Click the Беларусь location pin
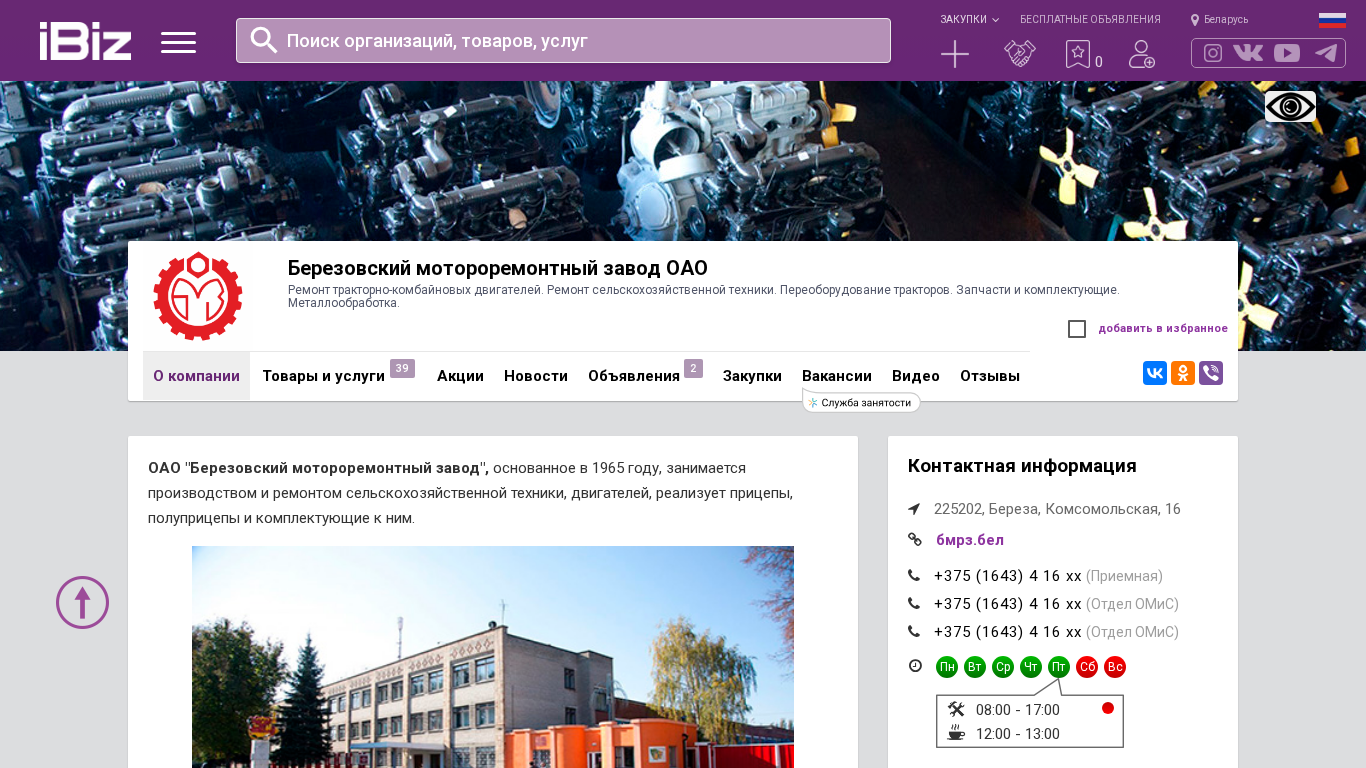 pos(1195,20)
